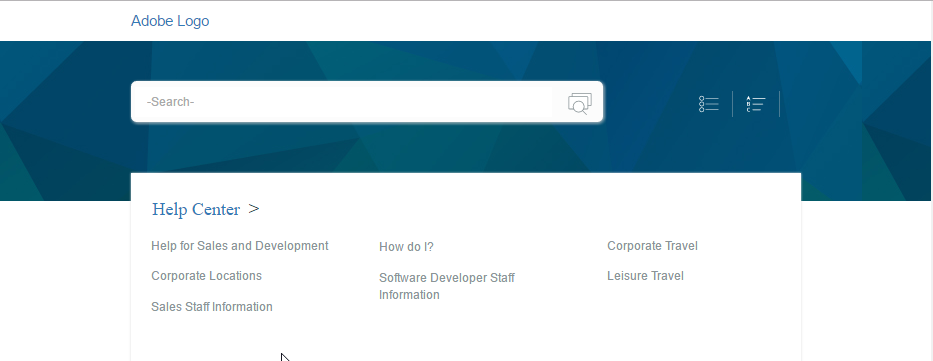933x361 pixels.
Task: Open Software Developer Staff Information topic
Action: click(x=447, y=286)
